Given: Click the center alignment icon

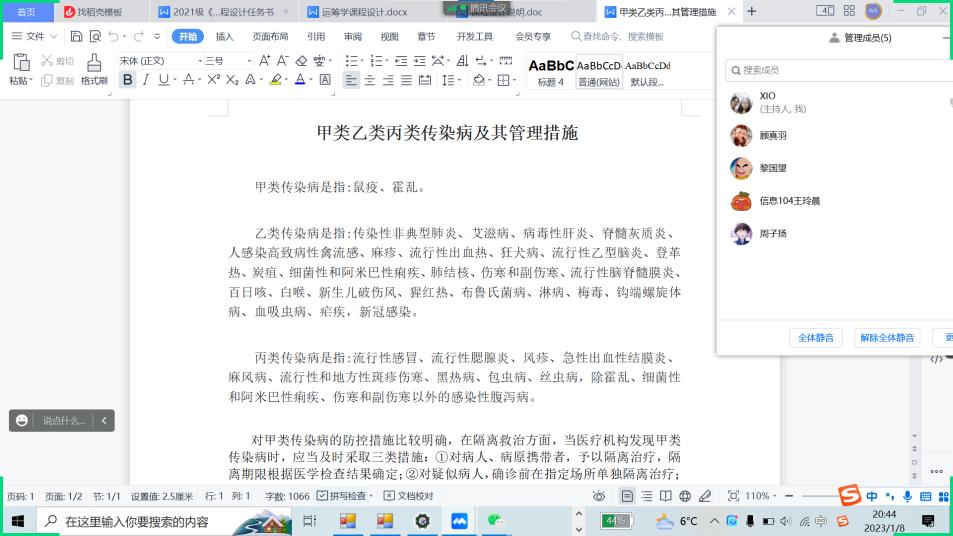Looking at the screenshot, I should tap(370, 80).
